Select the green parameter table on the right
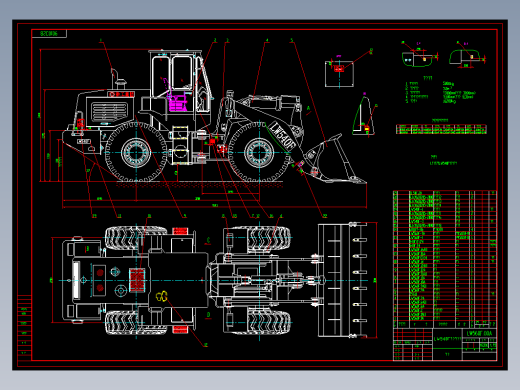 tap(441, 129)
